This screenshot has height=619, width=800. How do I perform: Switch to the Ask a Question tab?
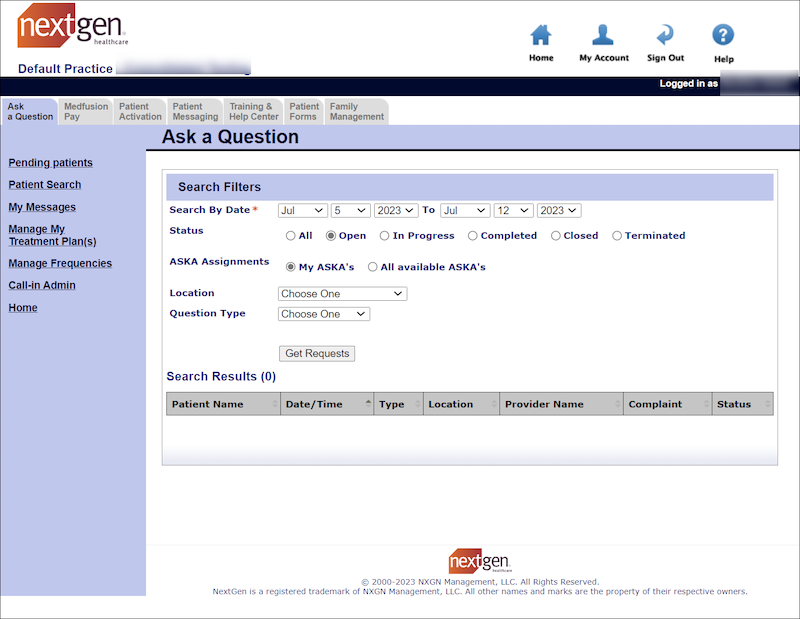tap(30, 111)
